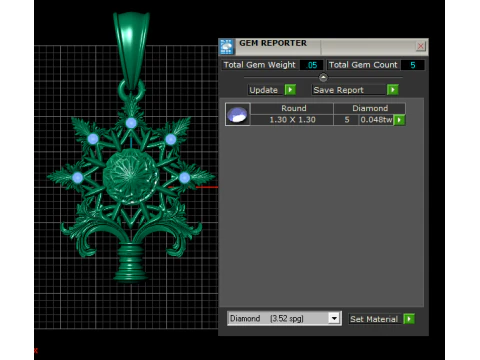Click the green arrow beside 0.048tw
The image size is (480, 360).
(399, 120)
